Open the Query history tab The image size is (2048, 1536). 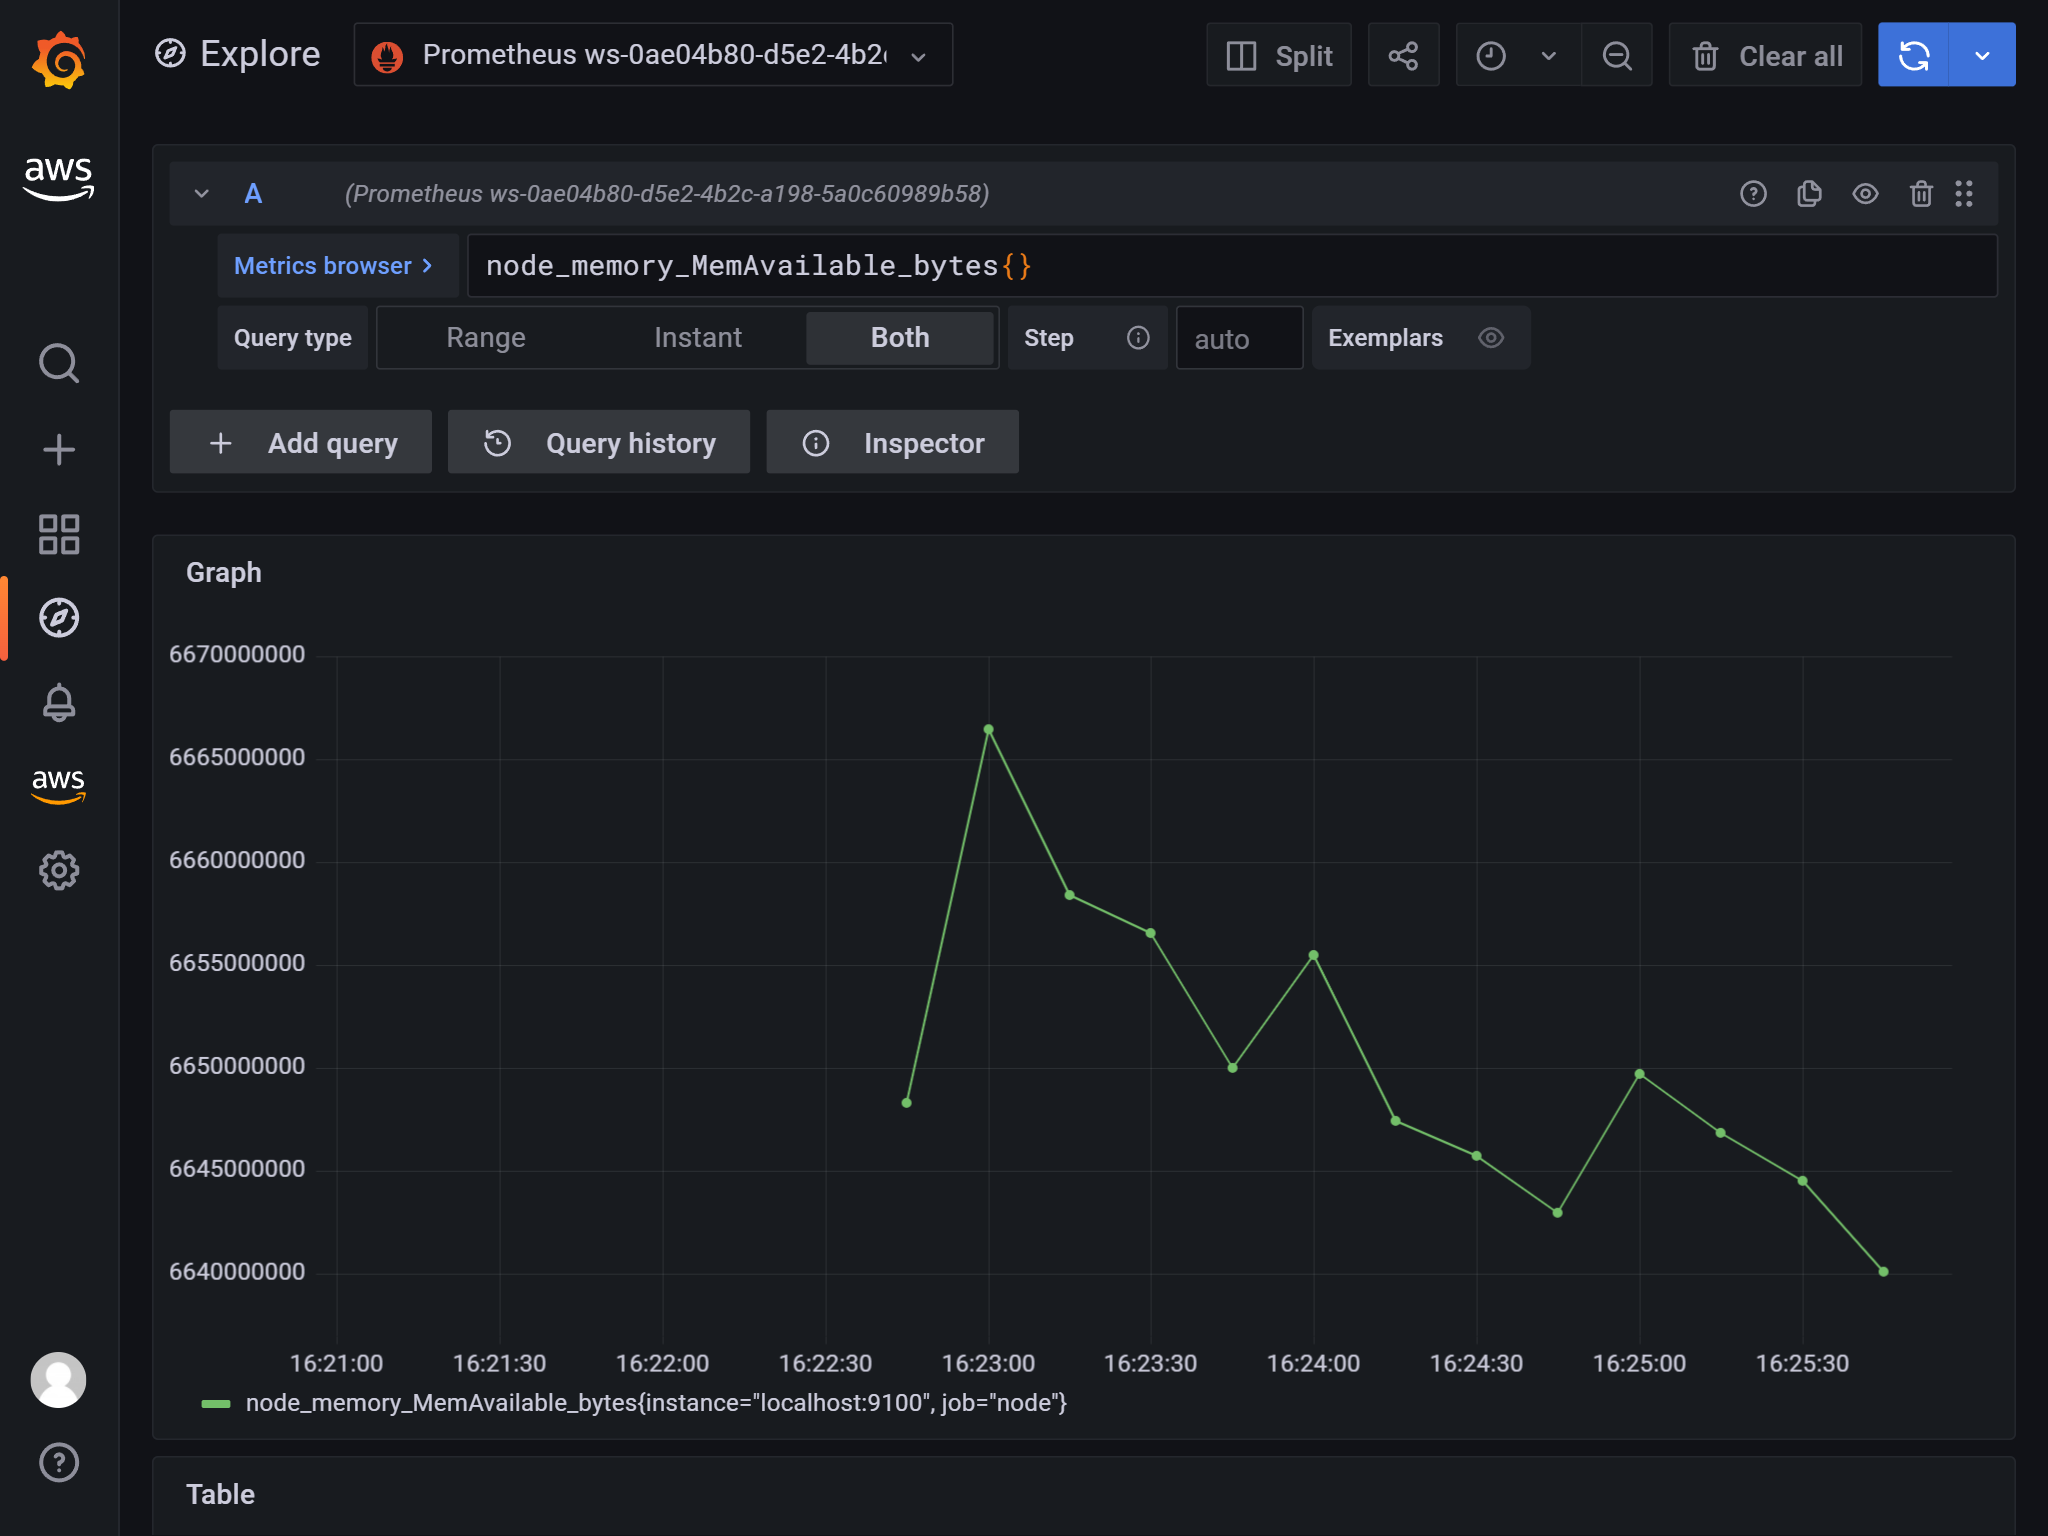pyautogui.click(x=598, y=442)
